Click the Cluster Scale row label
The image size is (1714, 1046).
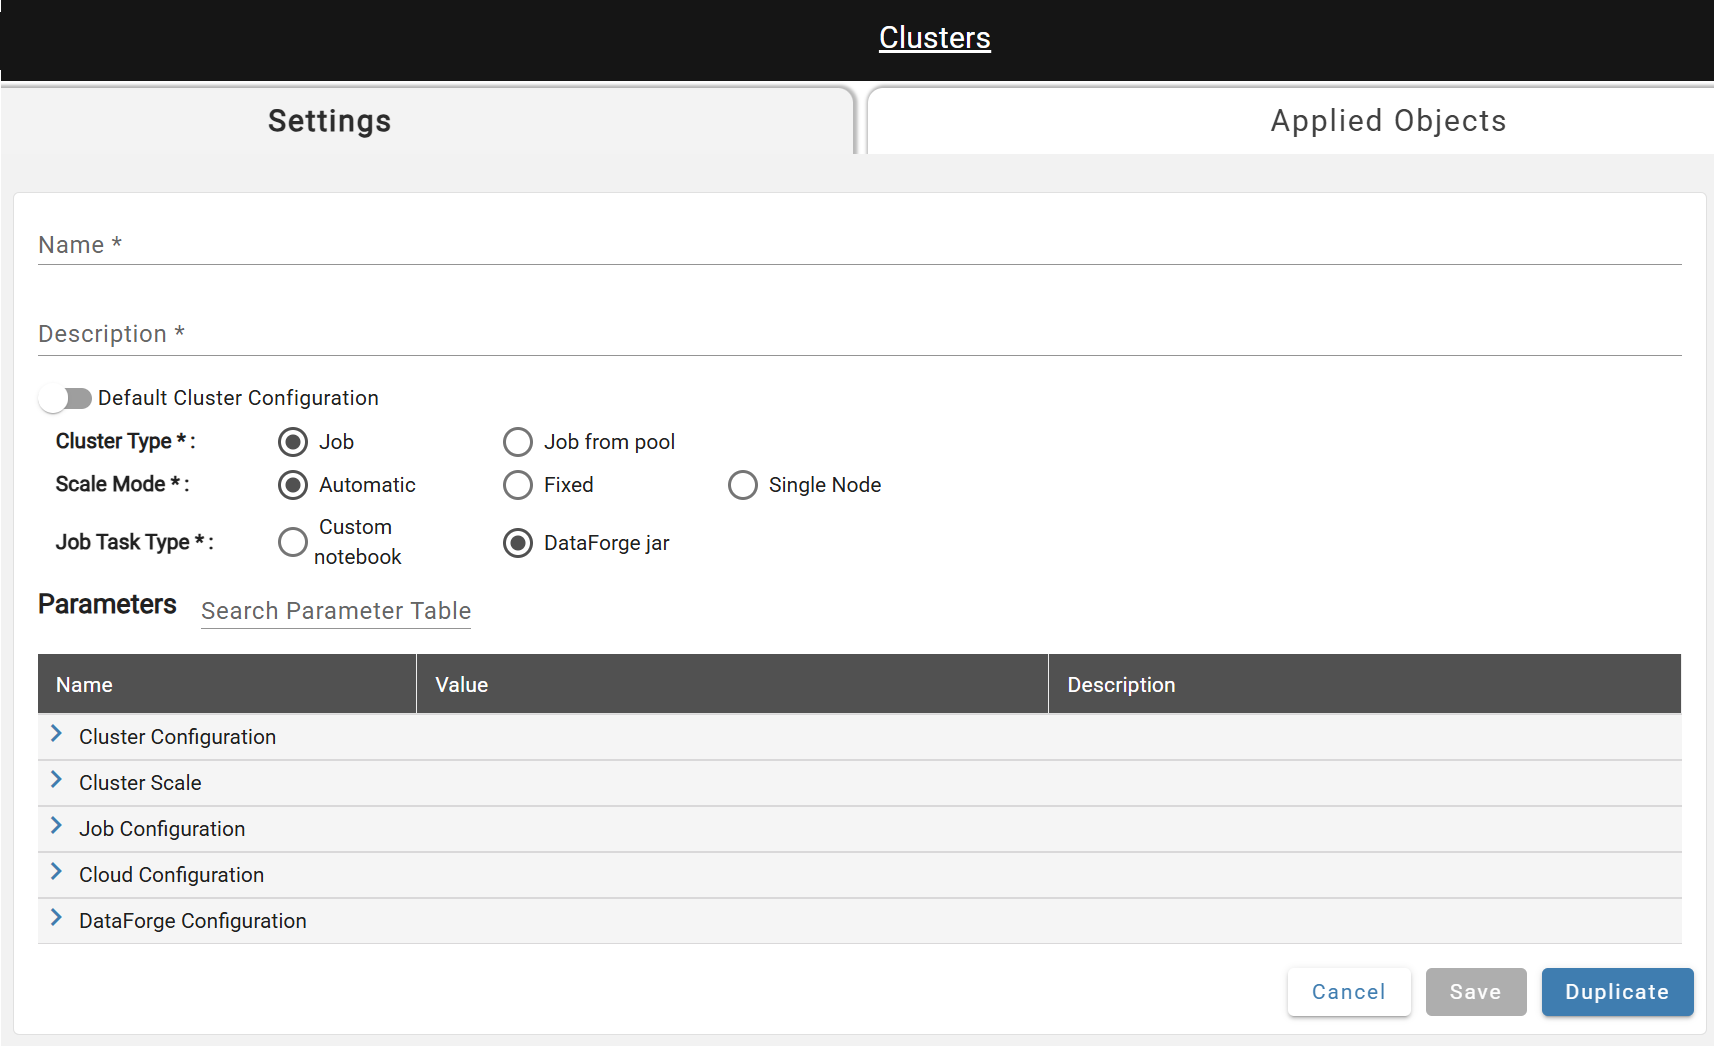pos(140,783)
